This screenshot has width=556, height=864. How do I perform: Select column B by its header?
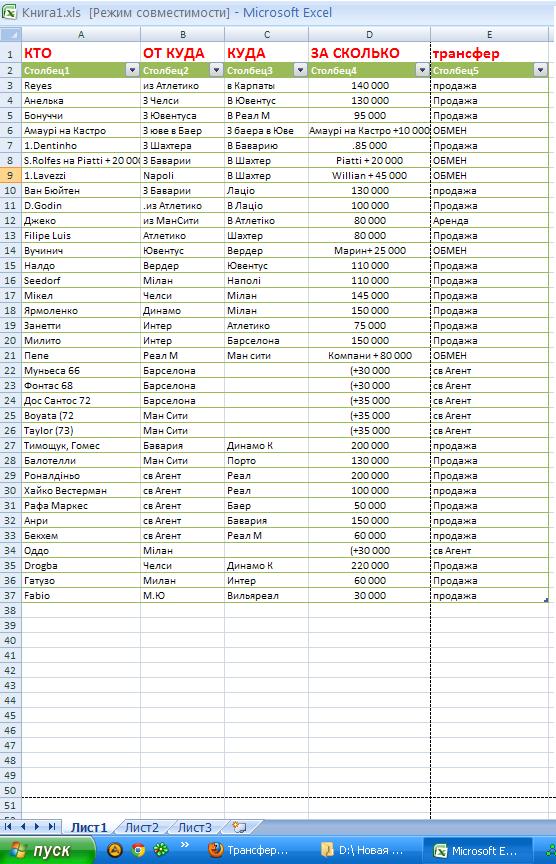click(x=182, y=35)
